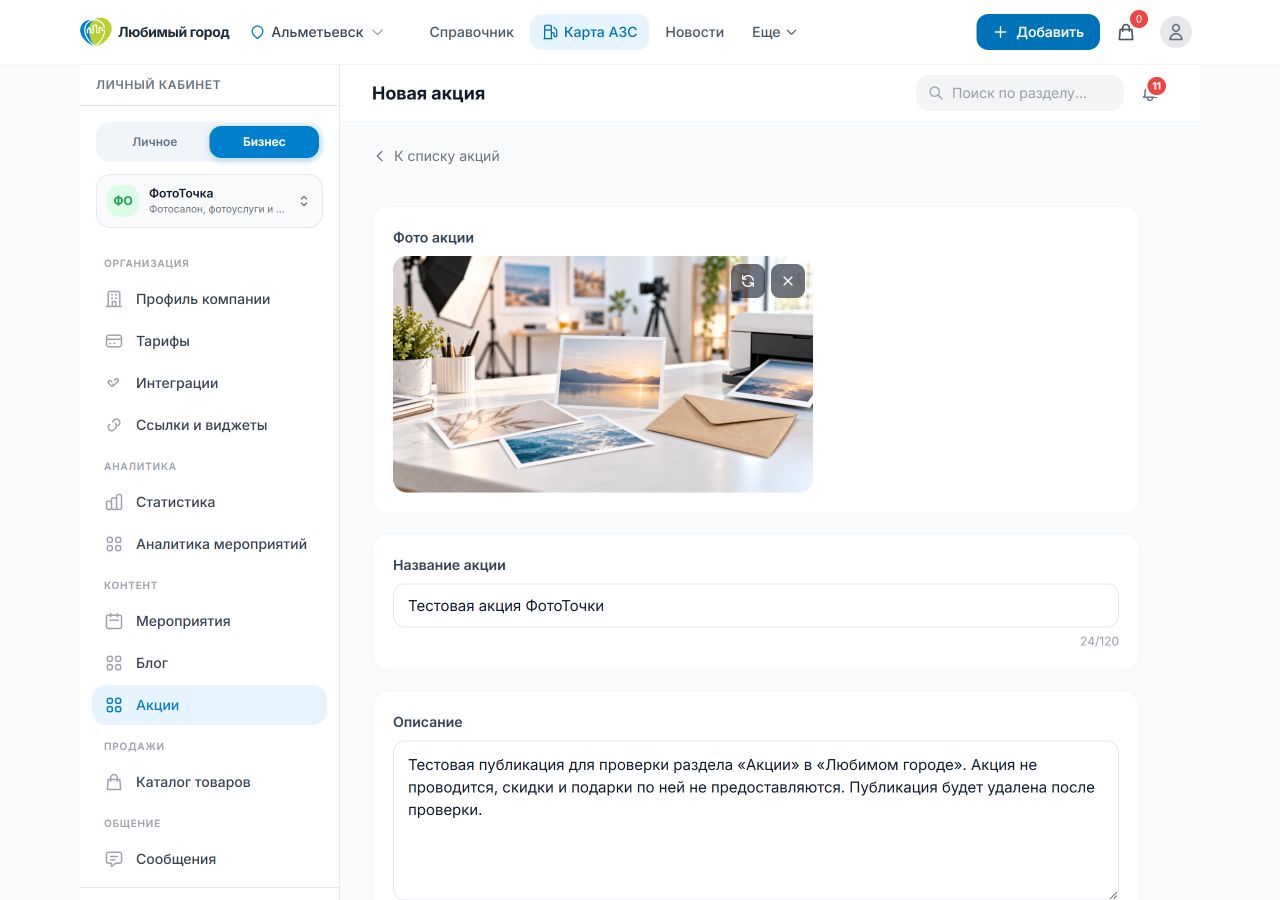Click the Тарифы card icon
Image resolution: width=1280 pixels, height=900 pixels.
[114, 341]
